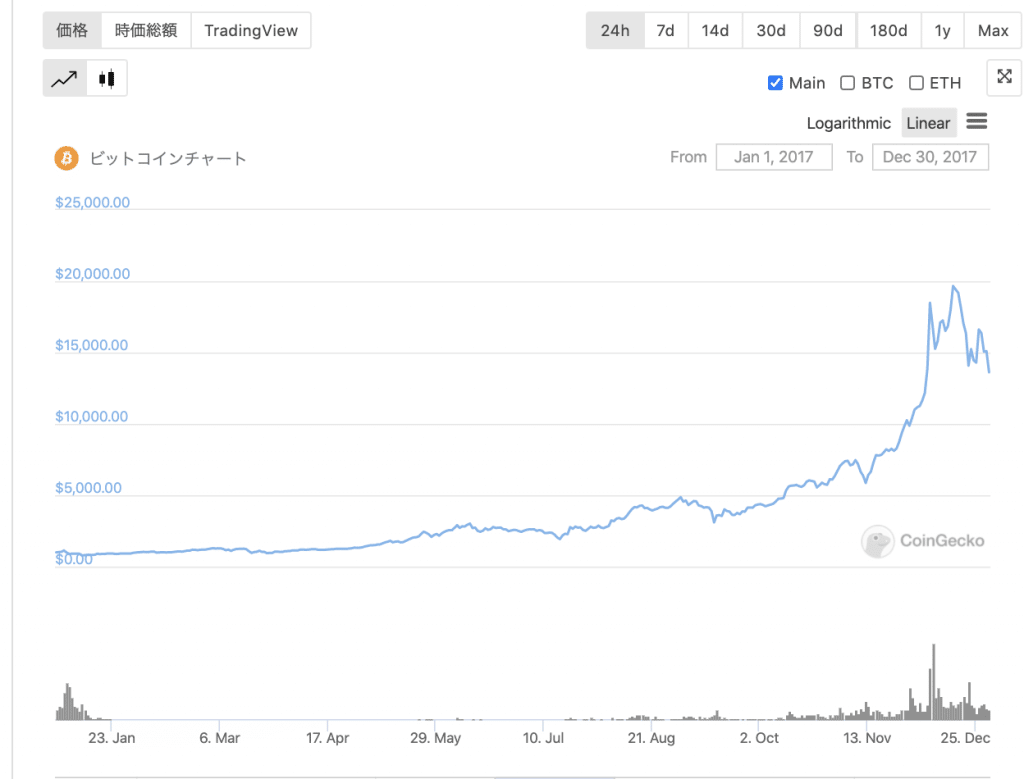This screenshot has height=779, width=1024.
Task: Select the Linear scale option
Action: point(928,122)
